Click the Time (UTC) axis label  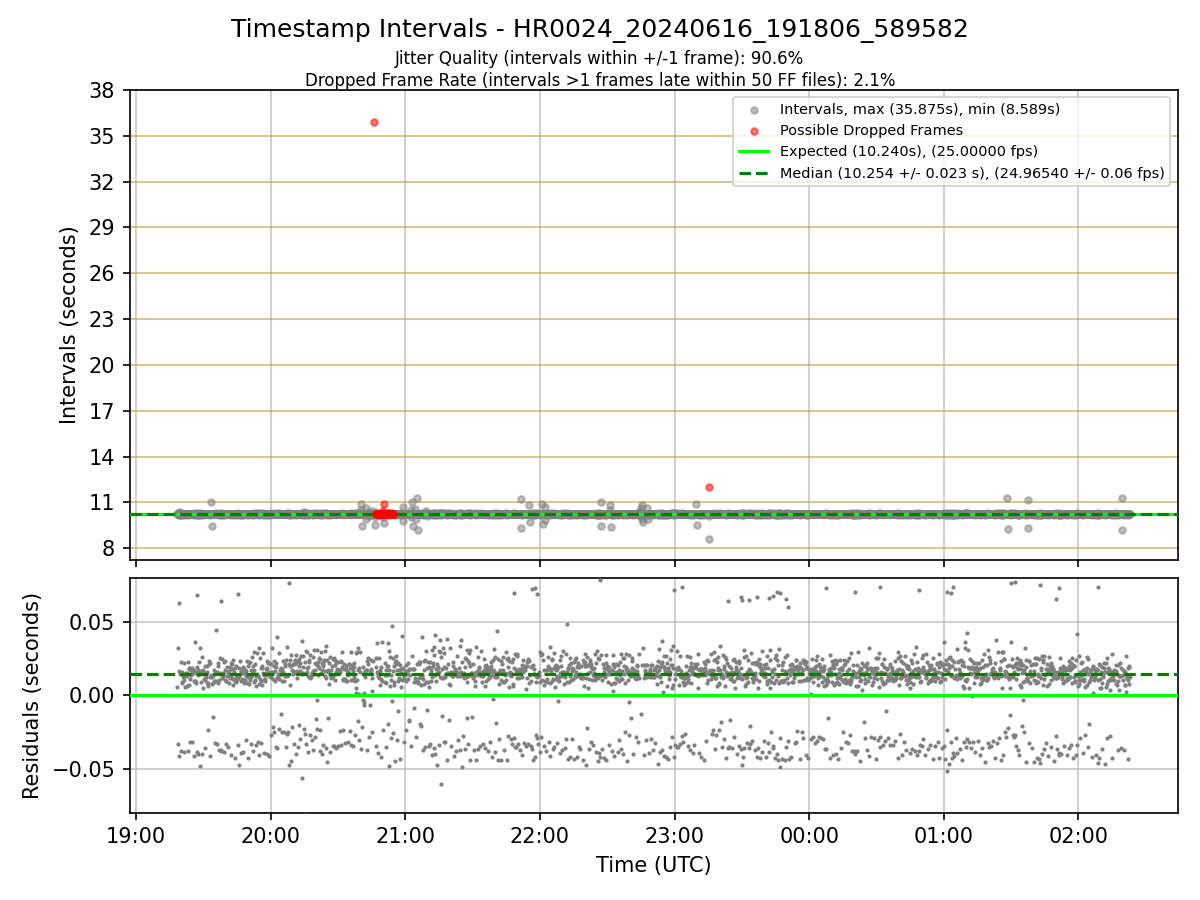(654, 865)
